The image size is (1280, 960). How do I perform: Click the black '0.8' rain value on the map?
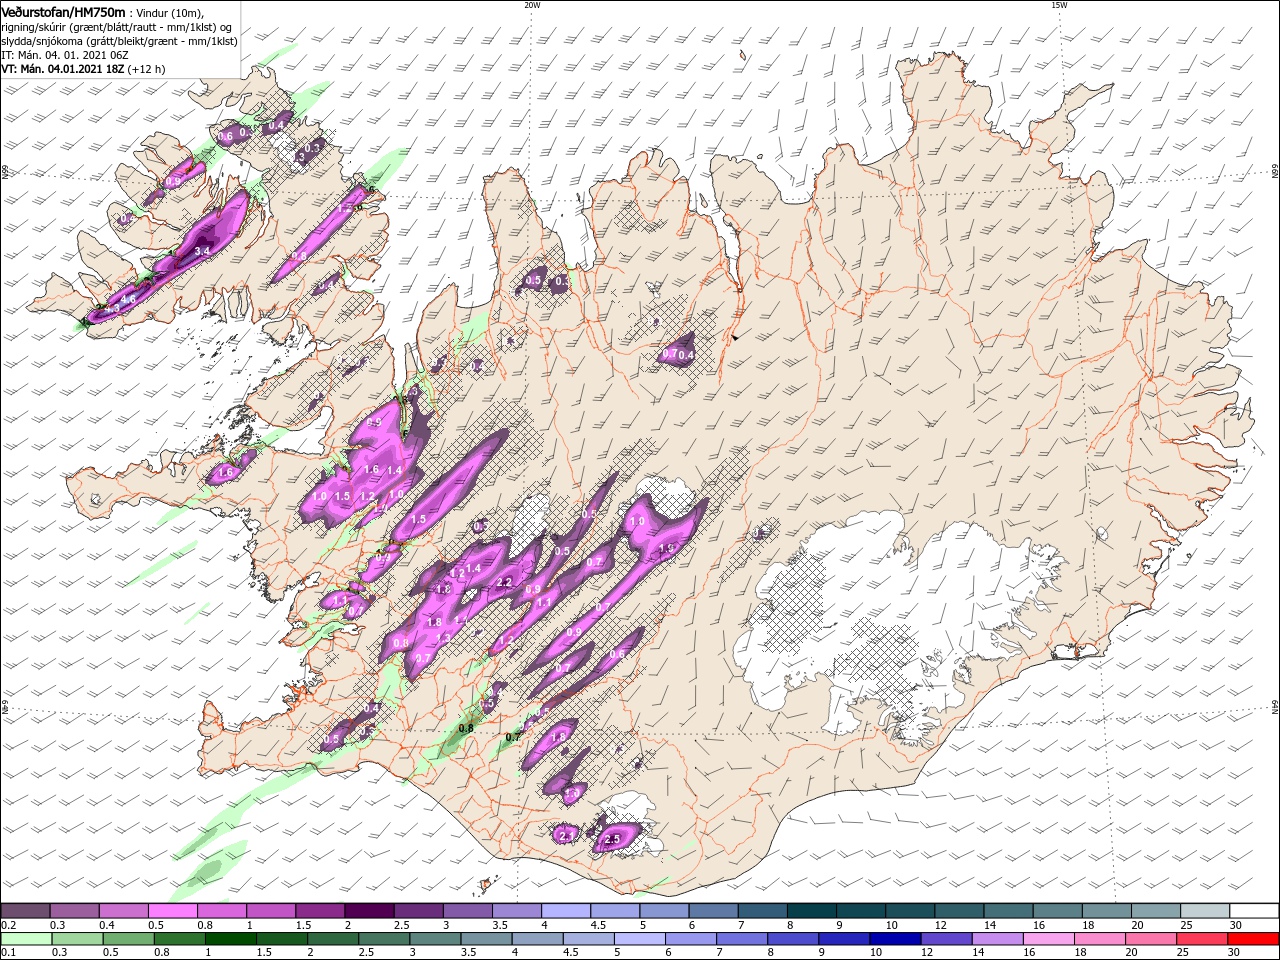[466, 729]
